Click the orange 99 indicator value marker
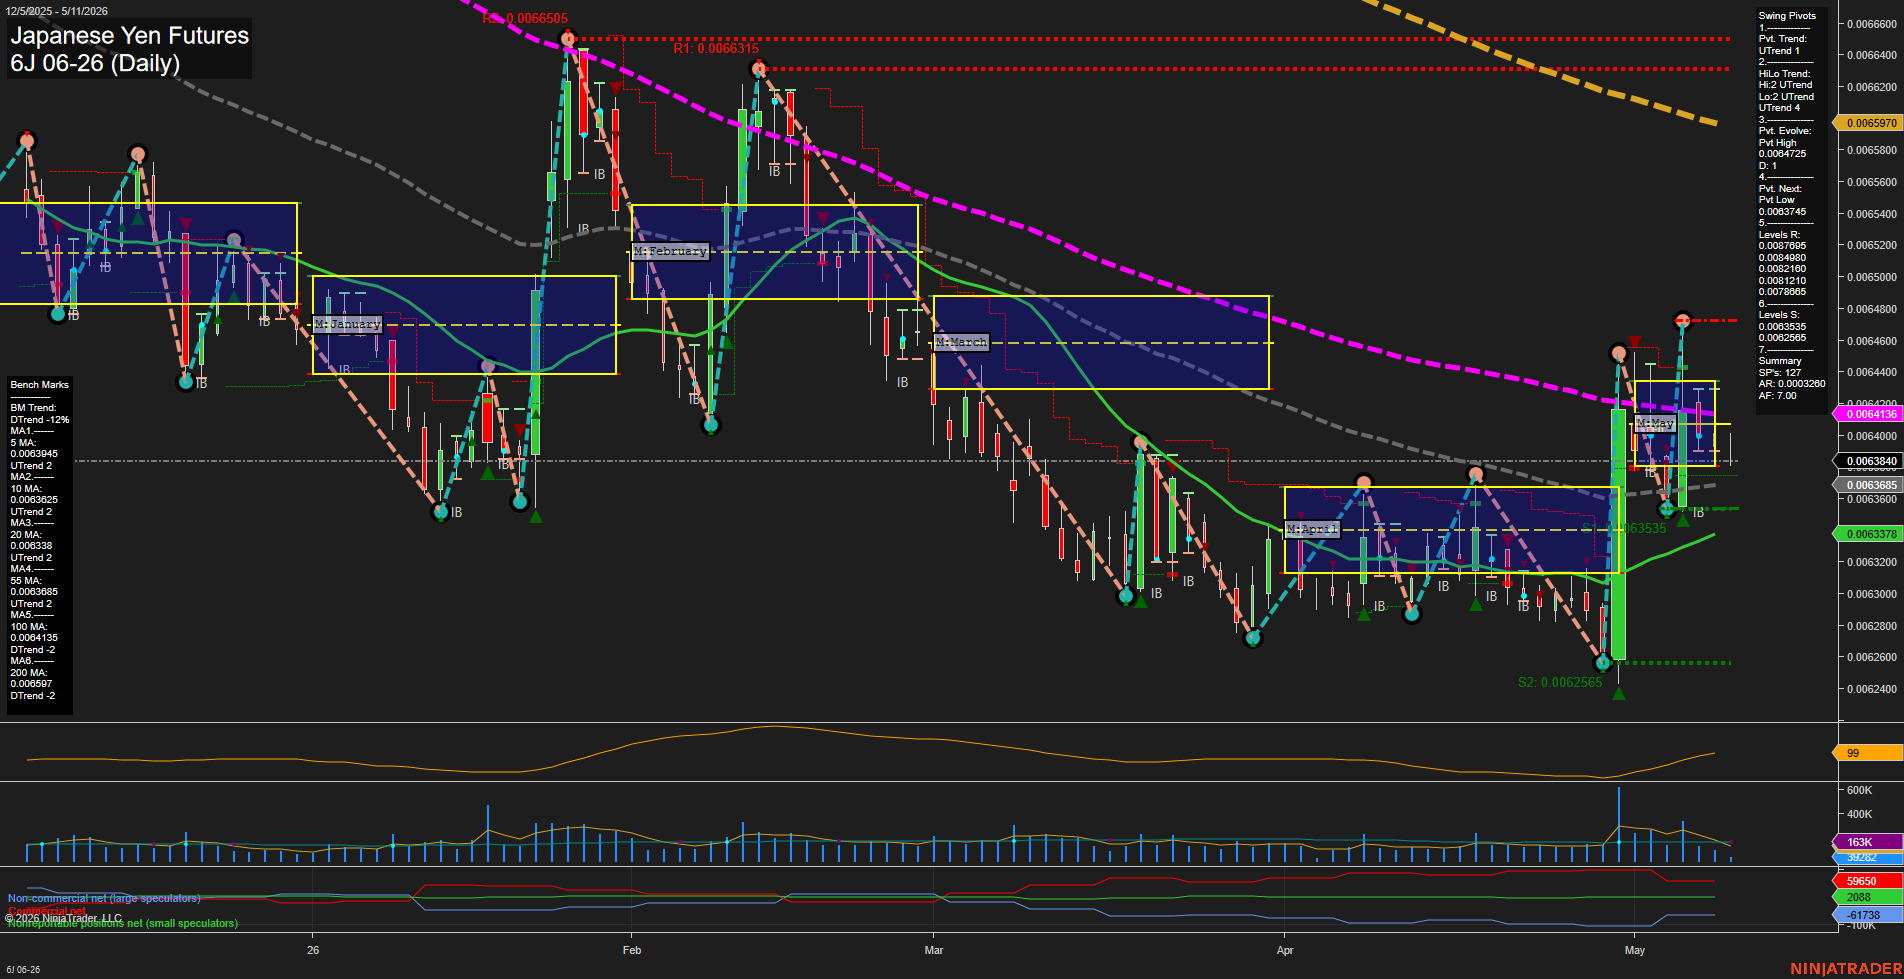The image size is (1904, 979). [1868, 753]
